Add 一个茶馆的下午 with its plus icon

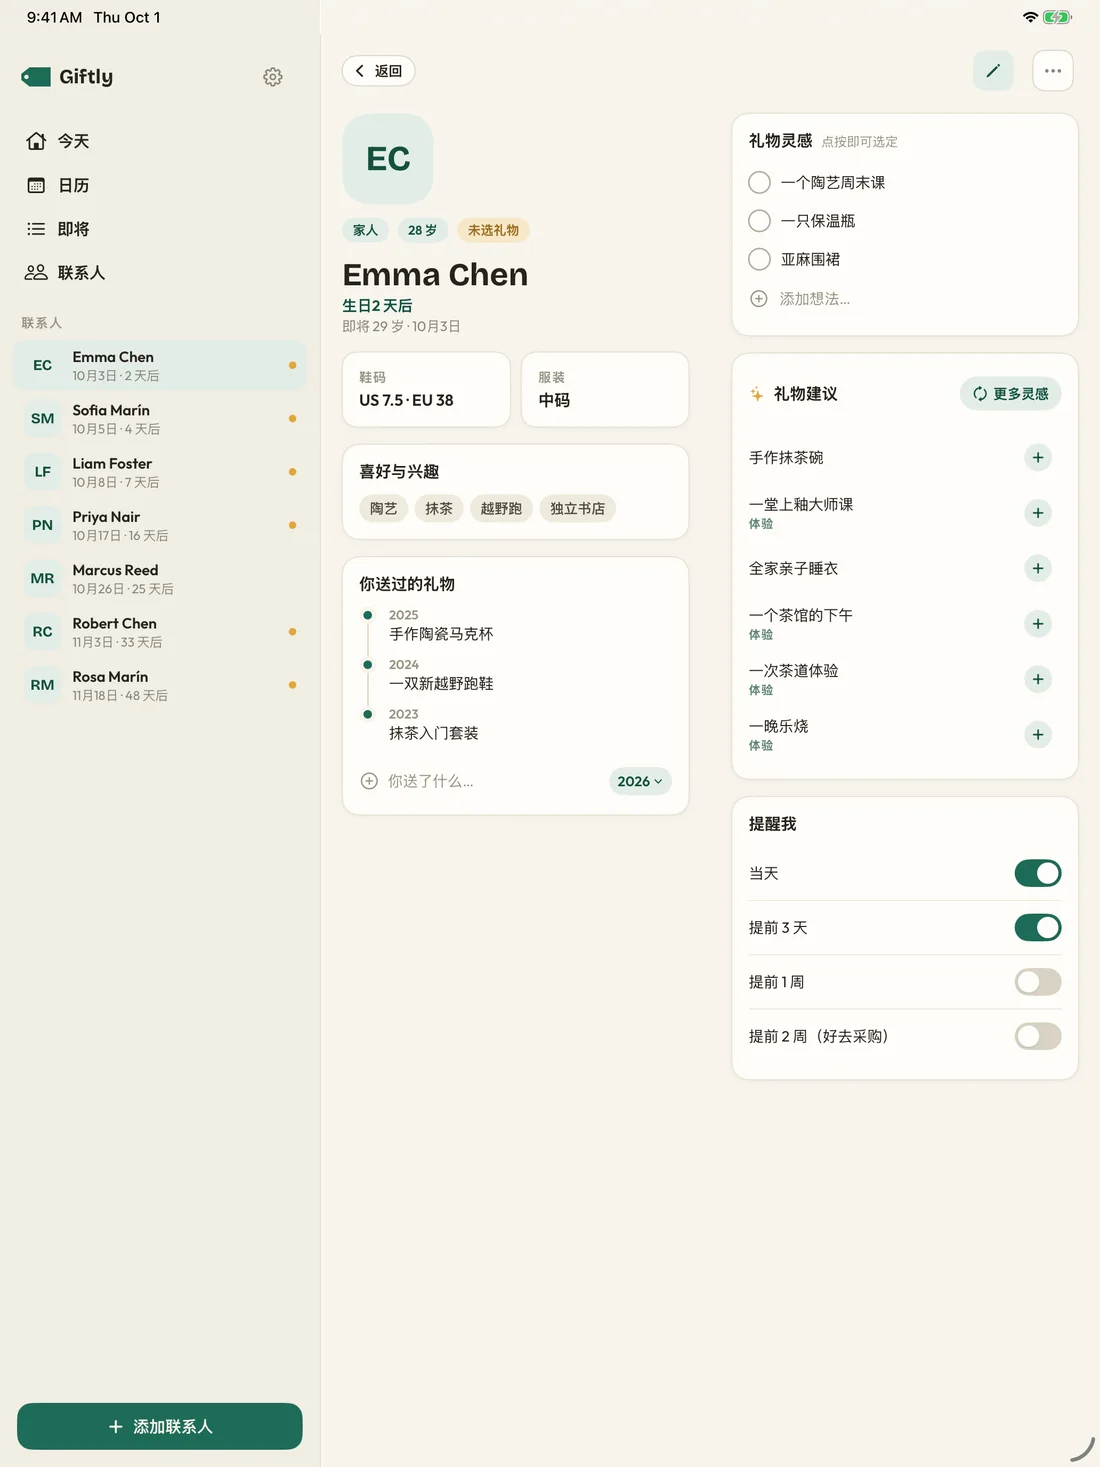[1038, 624]
